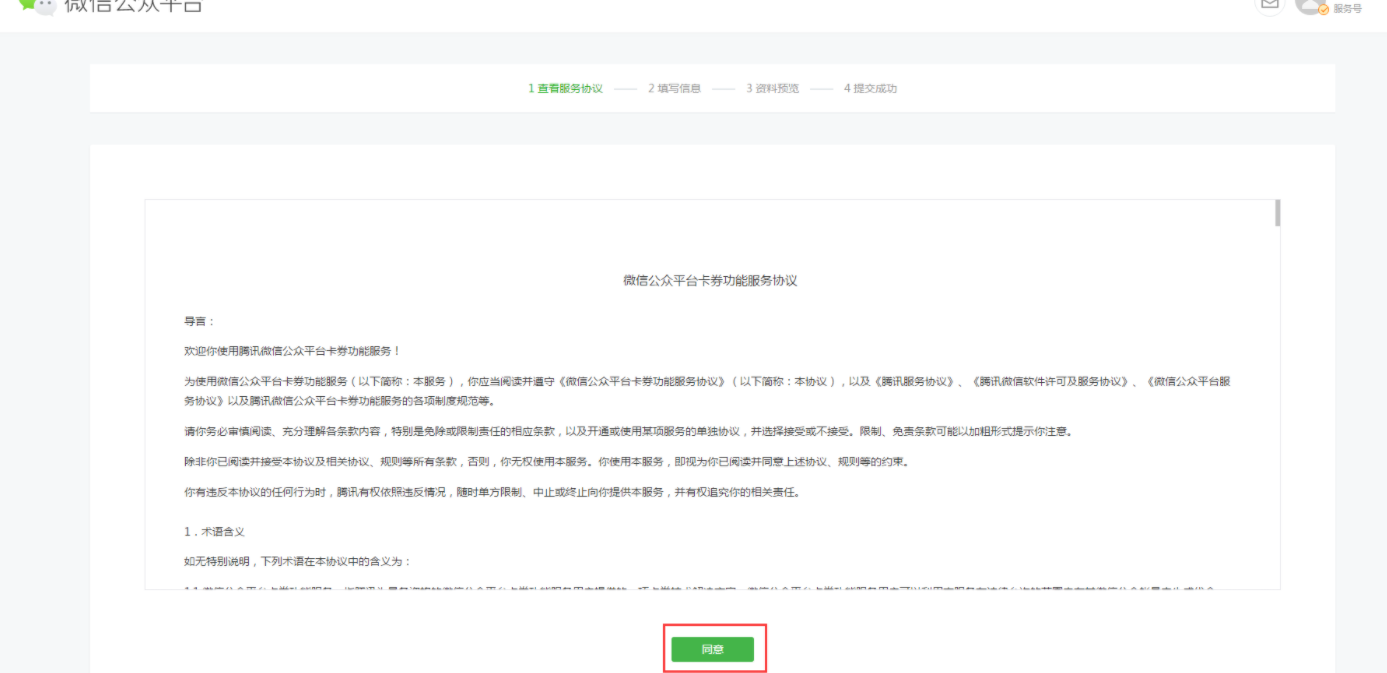Select step 3 资料预览
The height and width of the screenshot is (673, 1387).
pos(772,89)
